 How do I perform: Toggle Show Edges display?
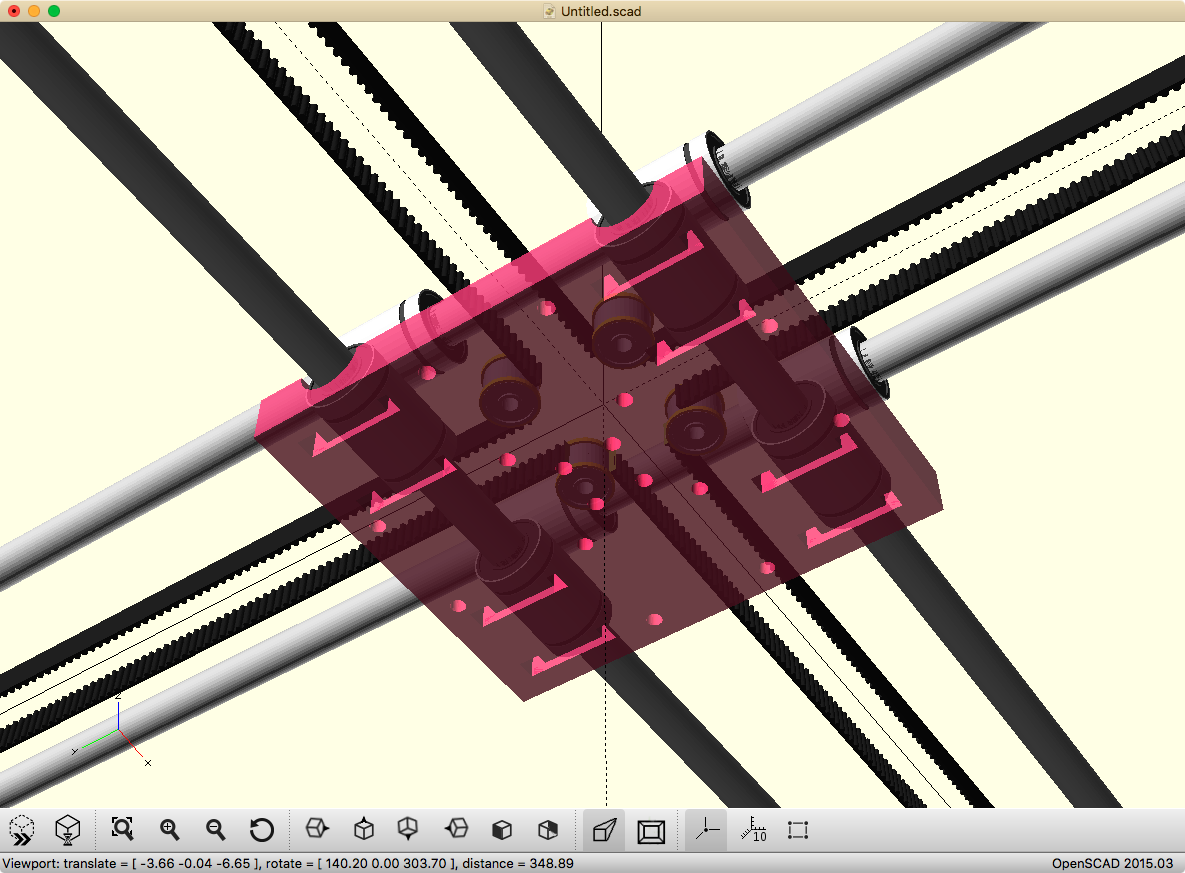coord(797,829)
